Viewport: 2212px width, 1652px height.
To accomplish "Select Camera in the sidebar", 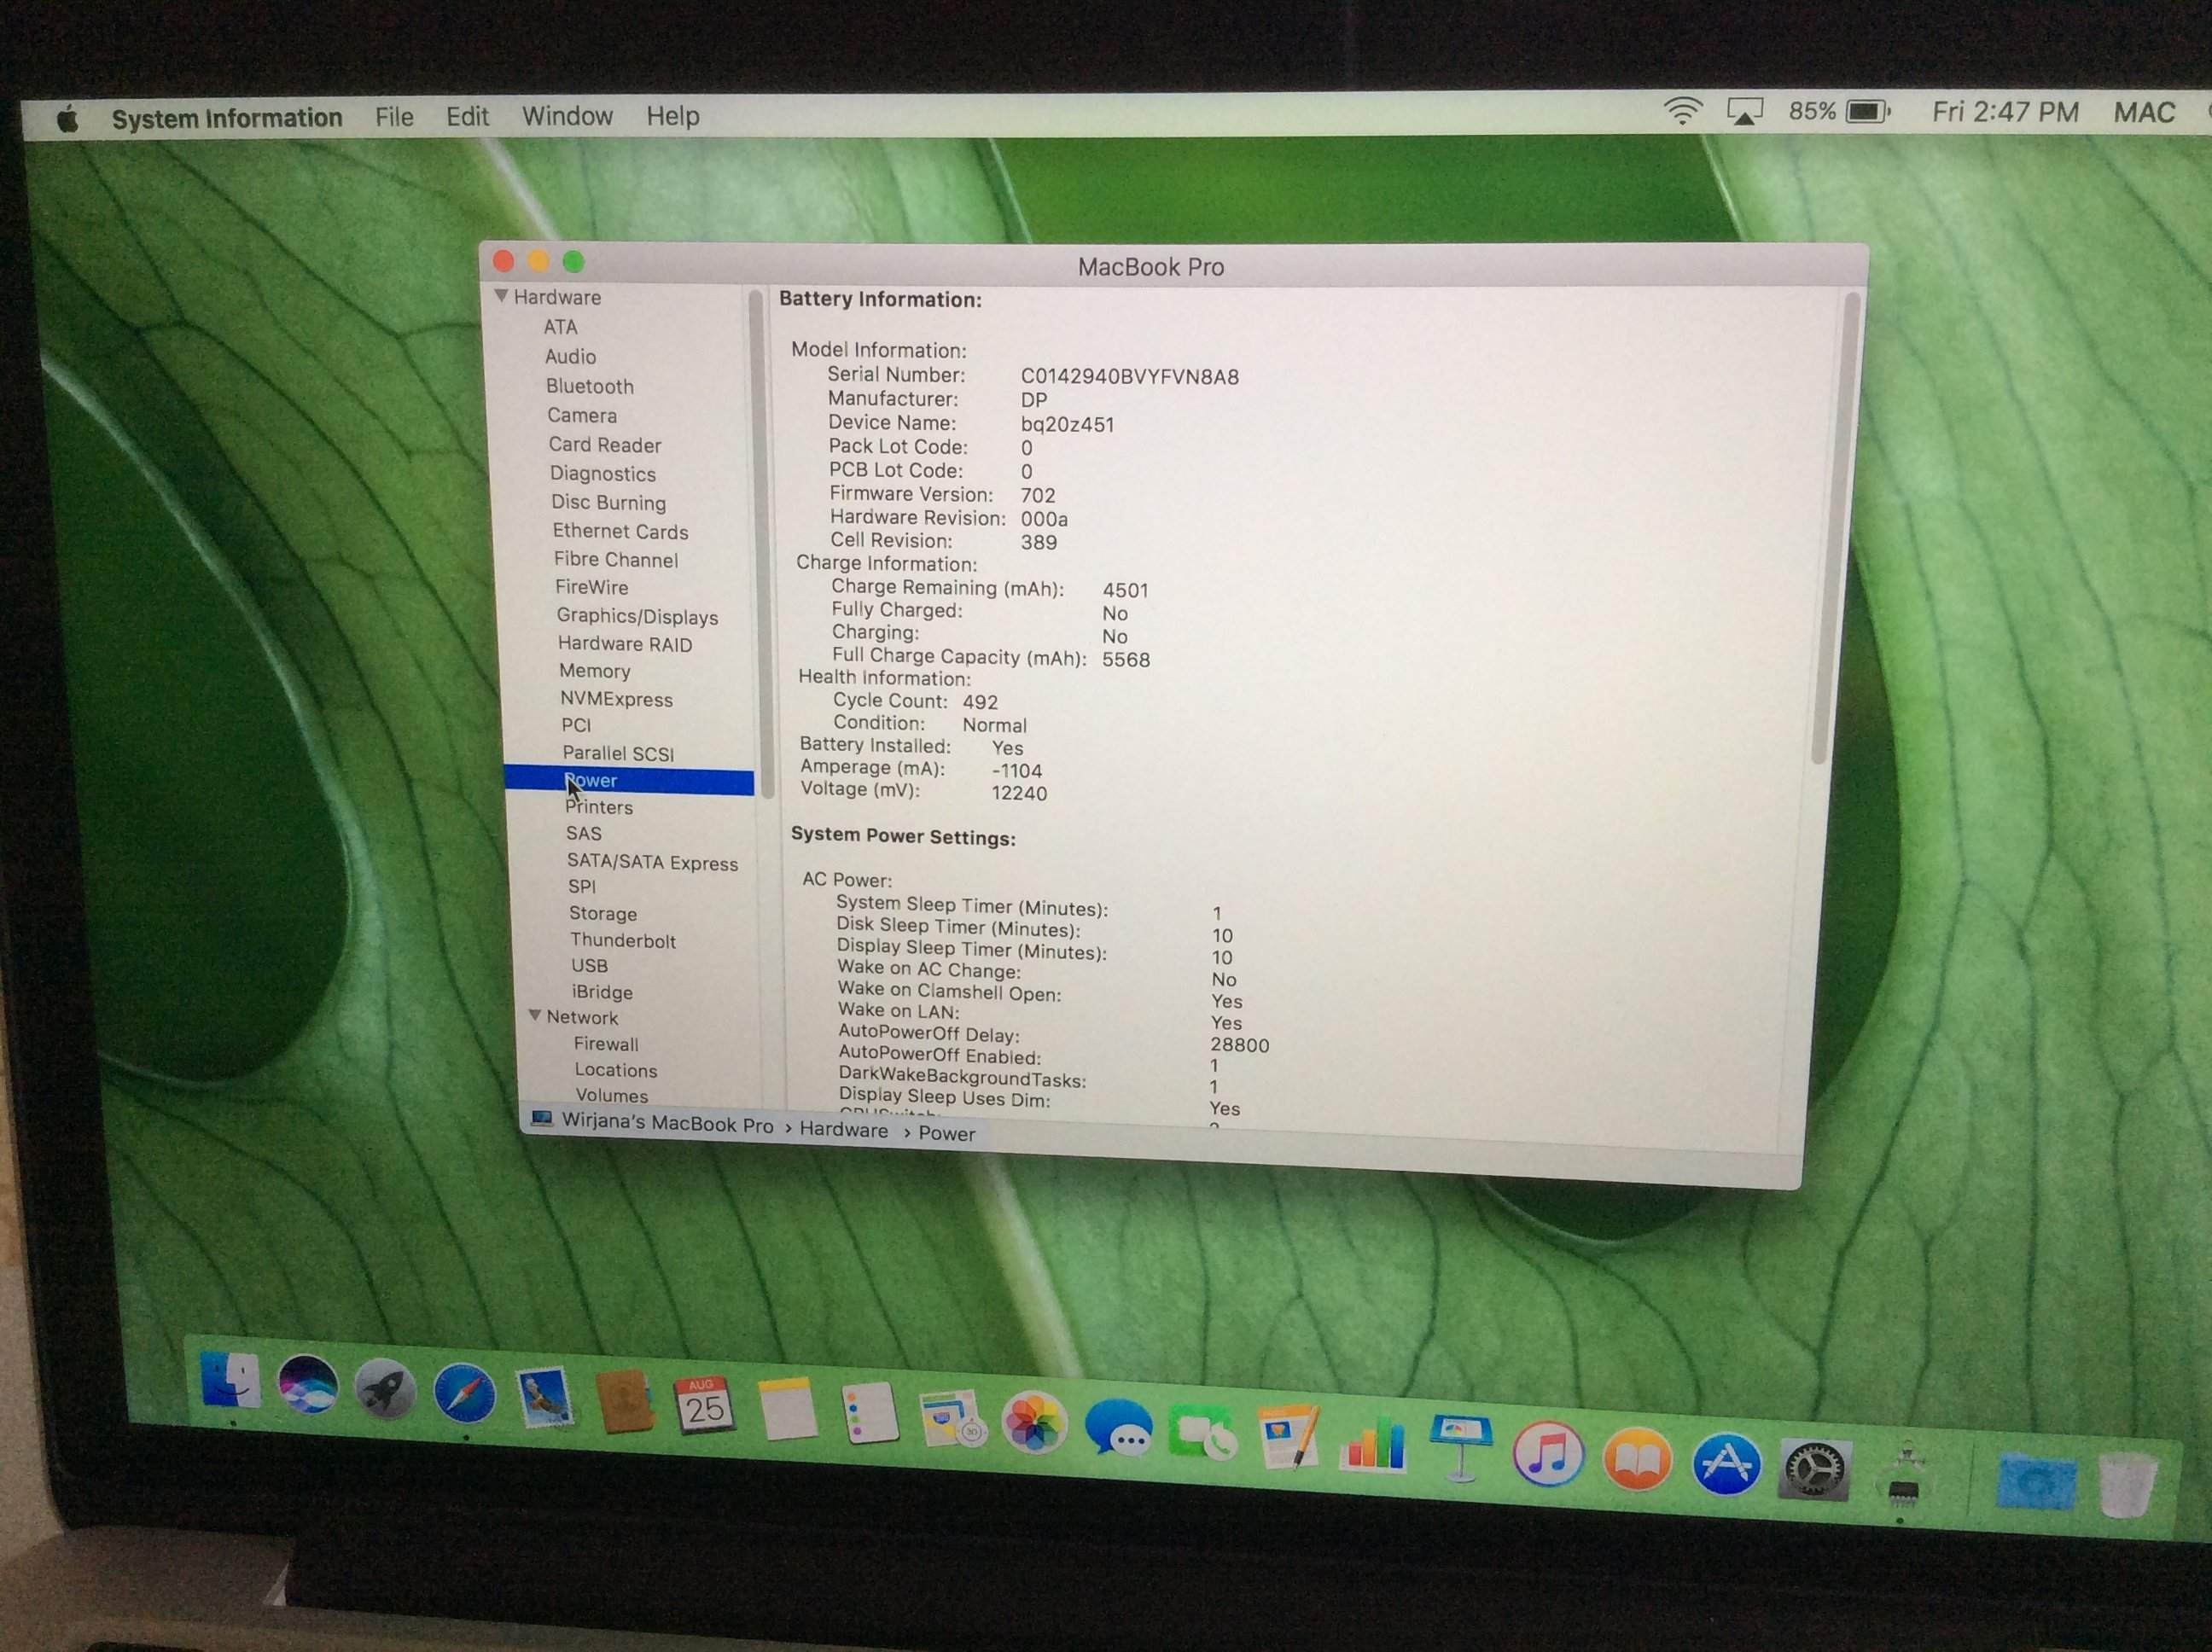I will click(582, 415).
